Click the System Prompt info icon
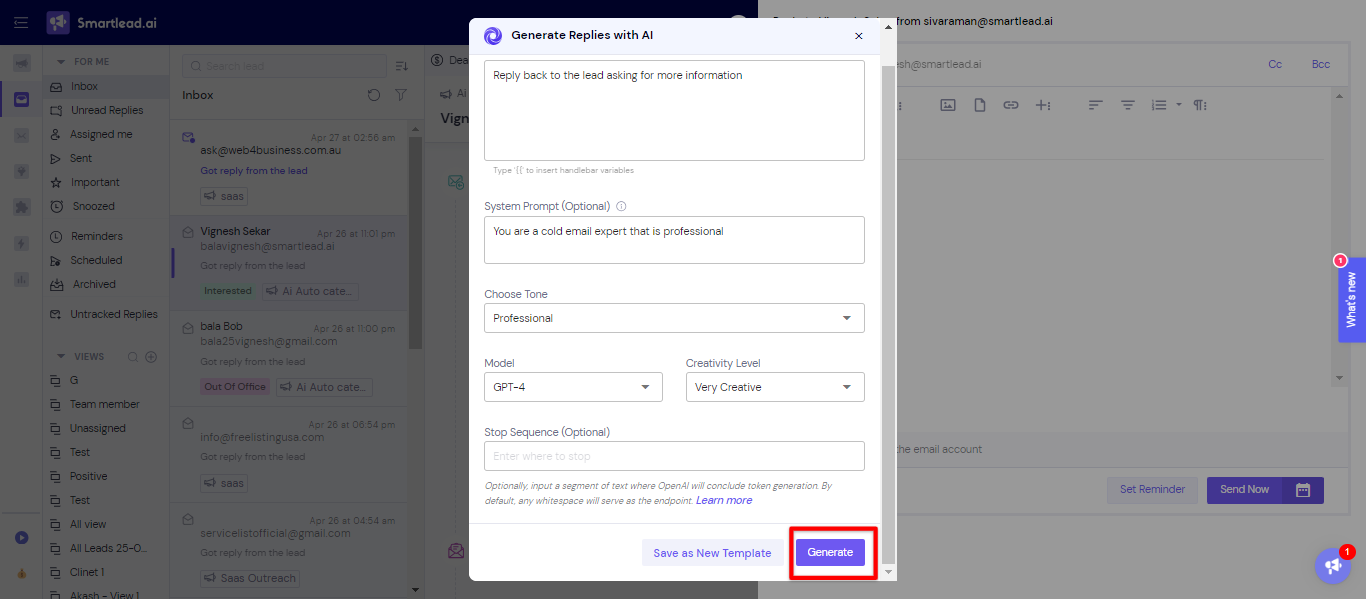The image size is (1366, 599). pos(621,207)
